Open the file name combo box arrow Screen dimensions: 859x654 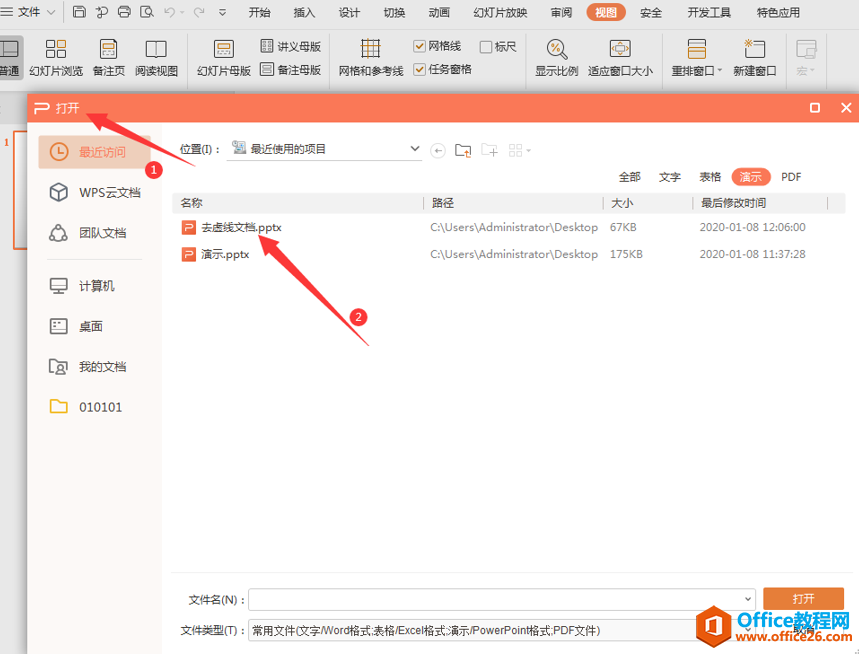[748, 600]
